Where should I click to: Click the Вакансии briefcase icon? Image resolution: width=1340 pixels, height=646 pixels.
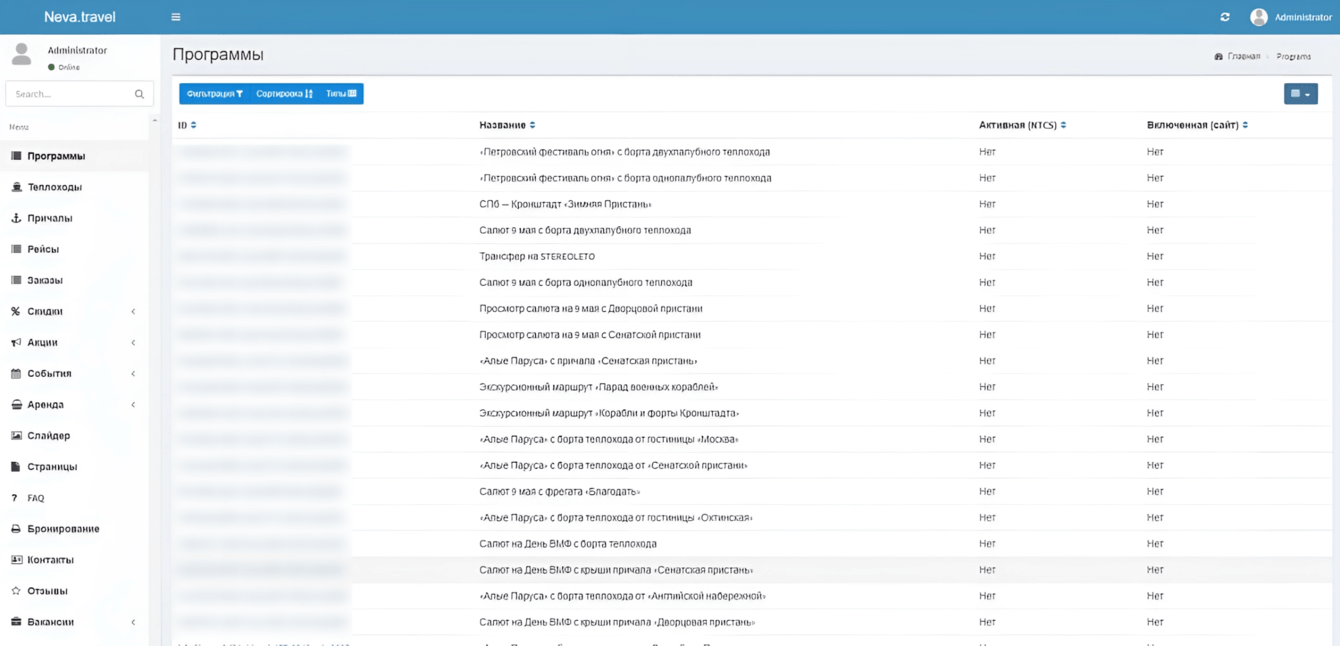click(16, 621)
